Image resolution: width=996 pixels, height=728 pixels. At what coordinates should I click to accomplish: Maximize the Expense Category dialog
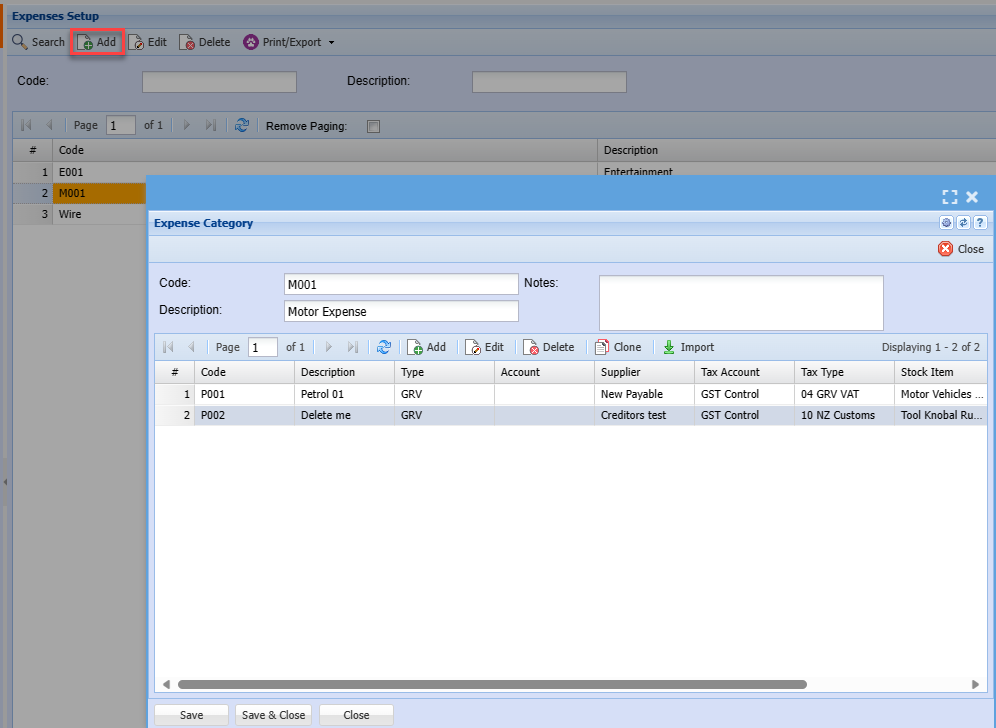pos(950,197)
